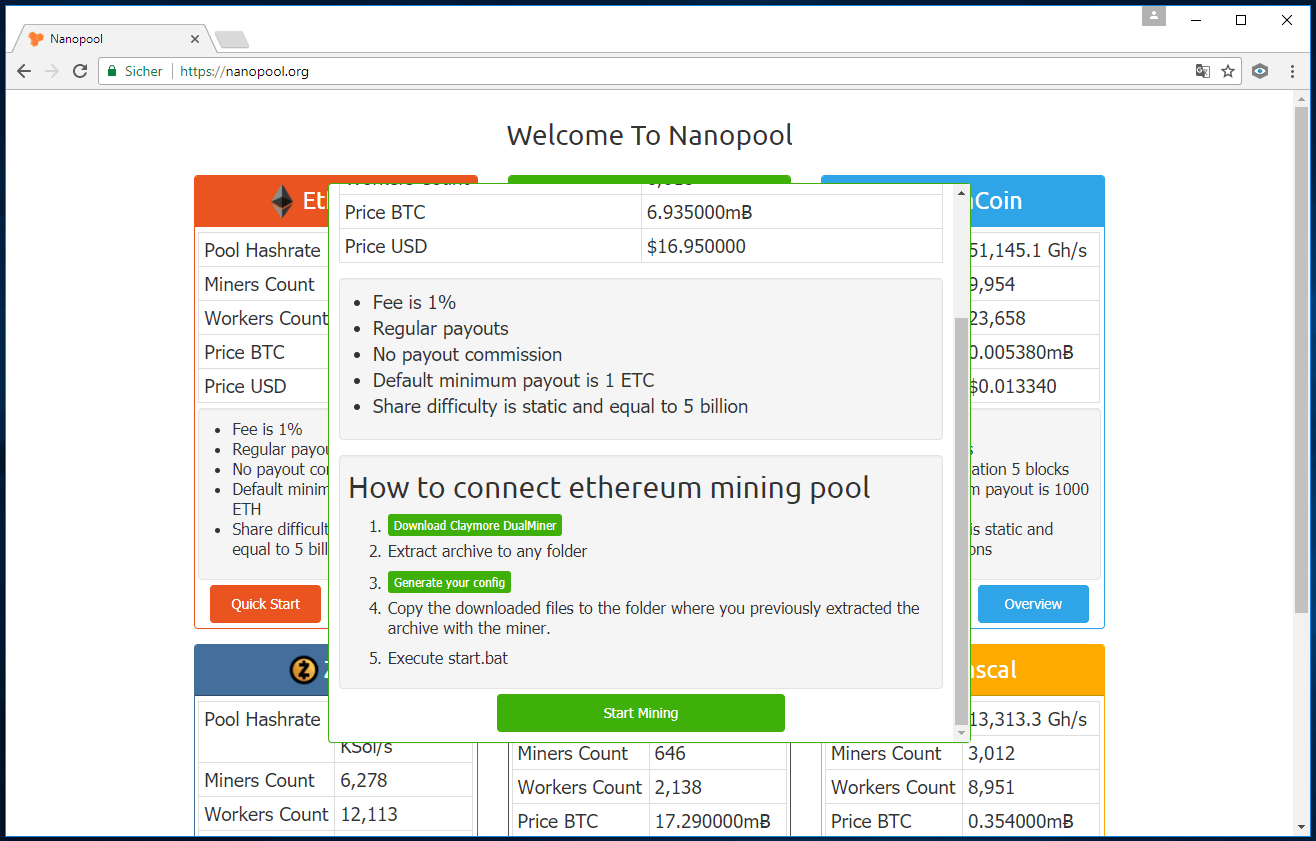Screen dimensions: 1316x841
Task: Select the 8,951 workers count value
Action: pyautogui.click(x=991, y=788)
